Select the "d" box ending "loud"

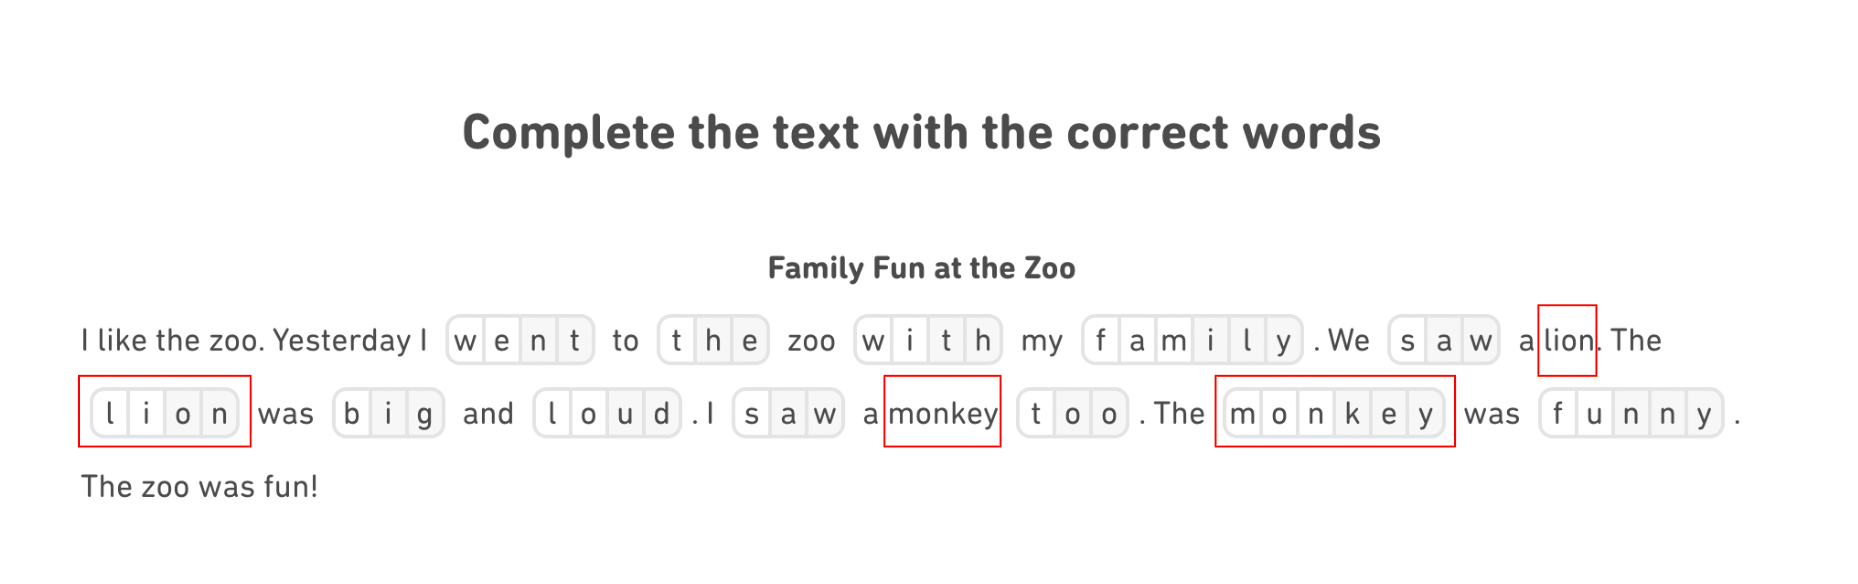point(662,414)
